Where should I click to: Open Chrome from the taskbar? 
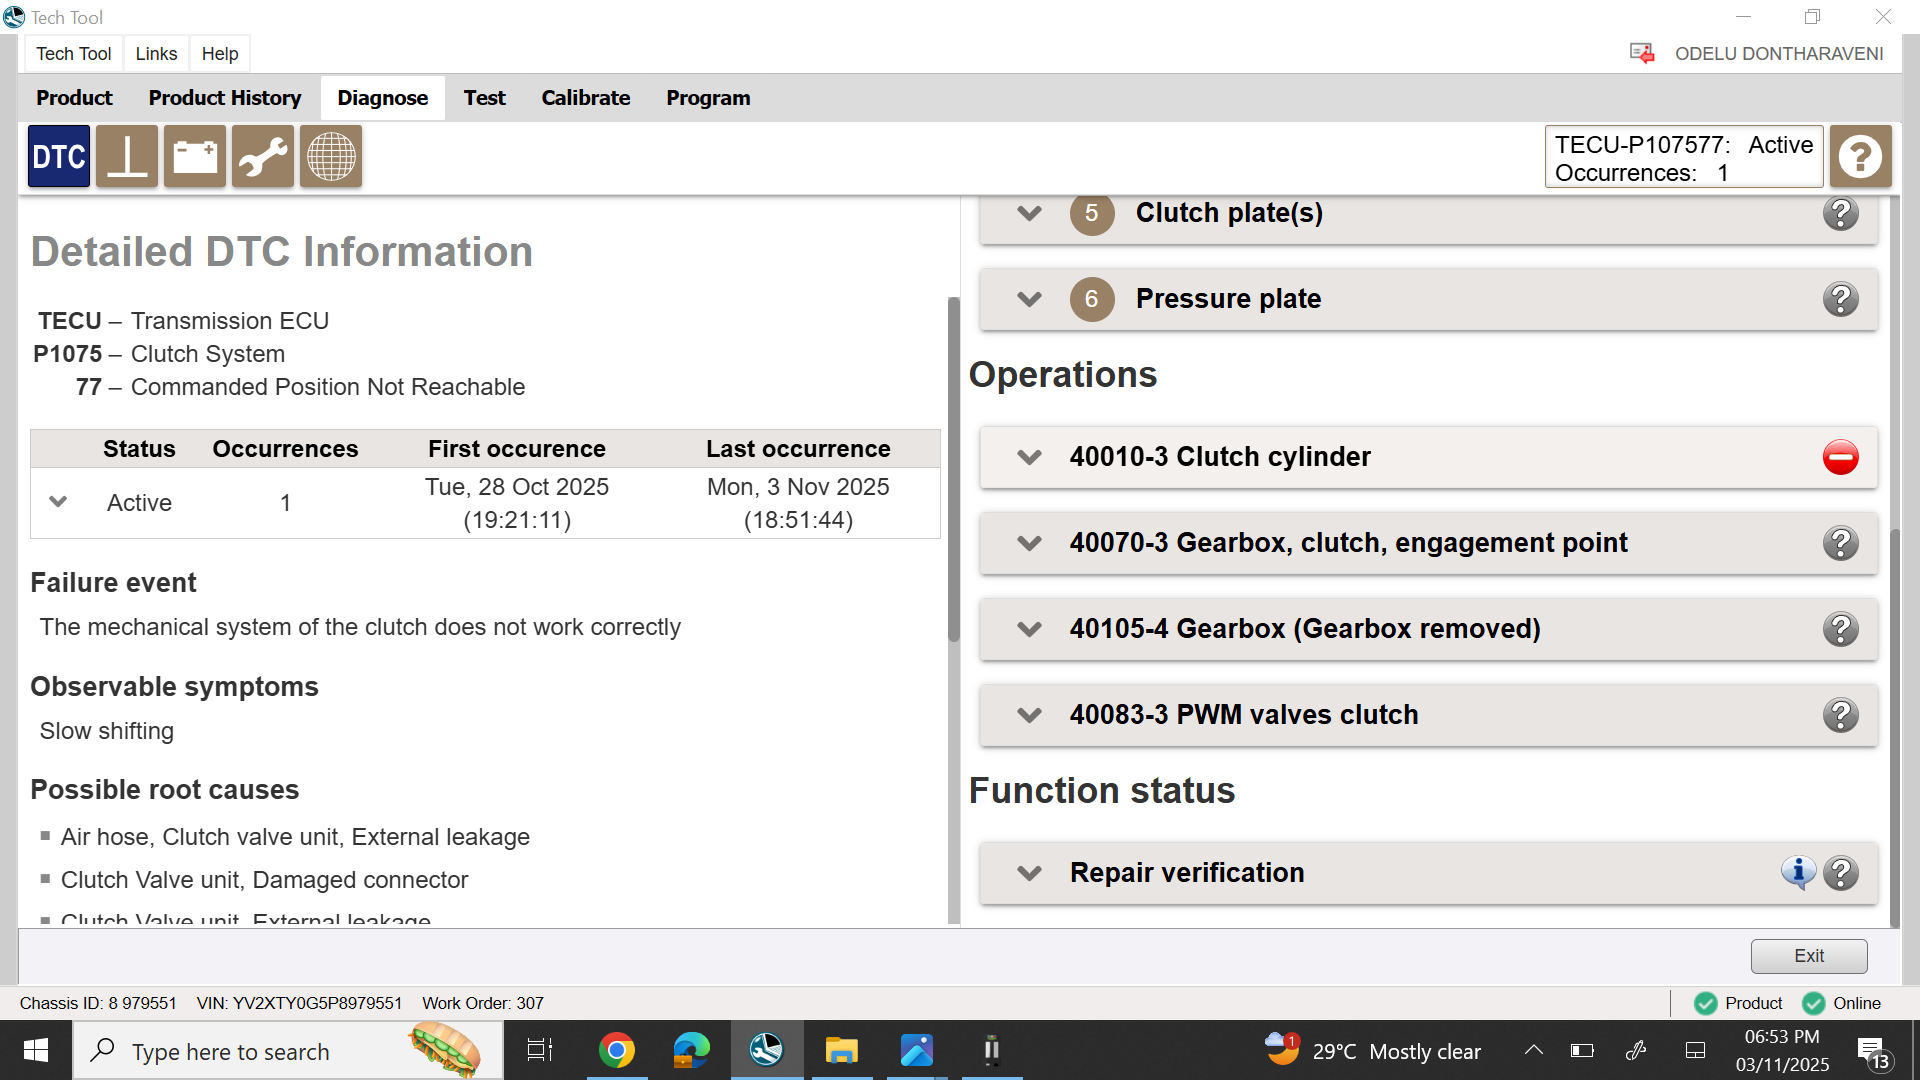click(617, 1050)
